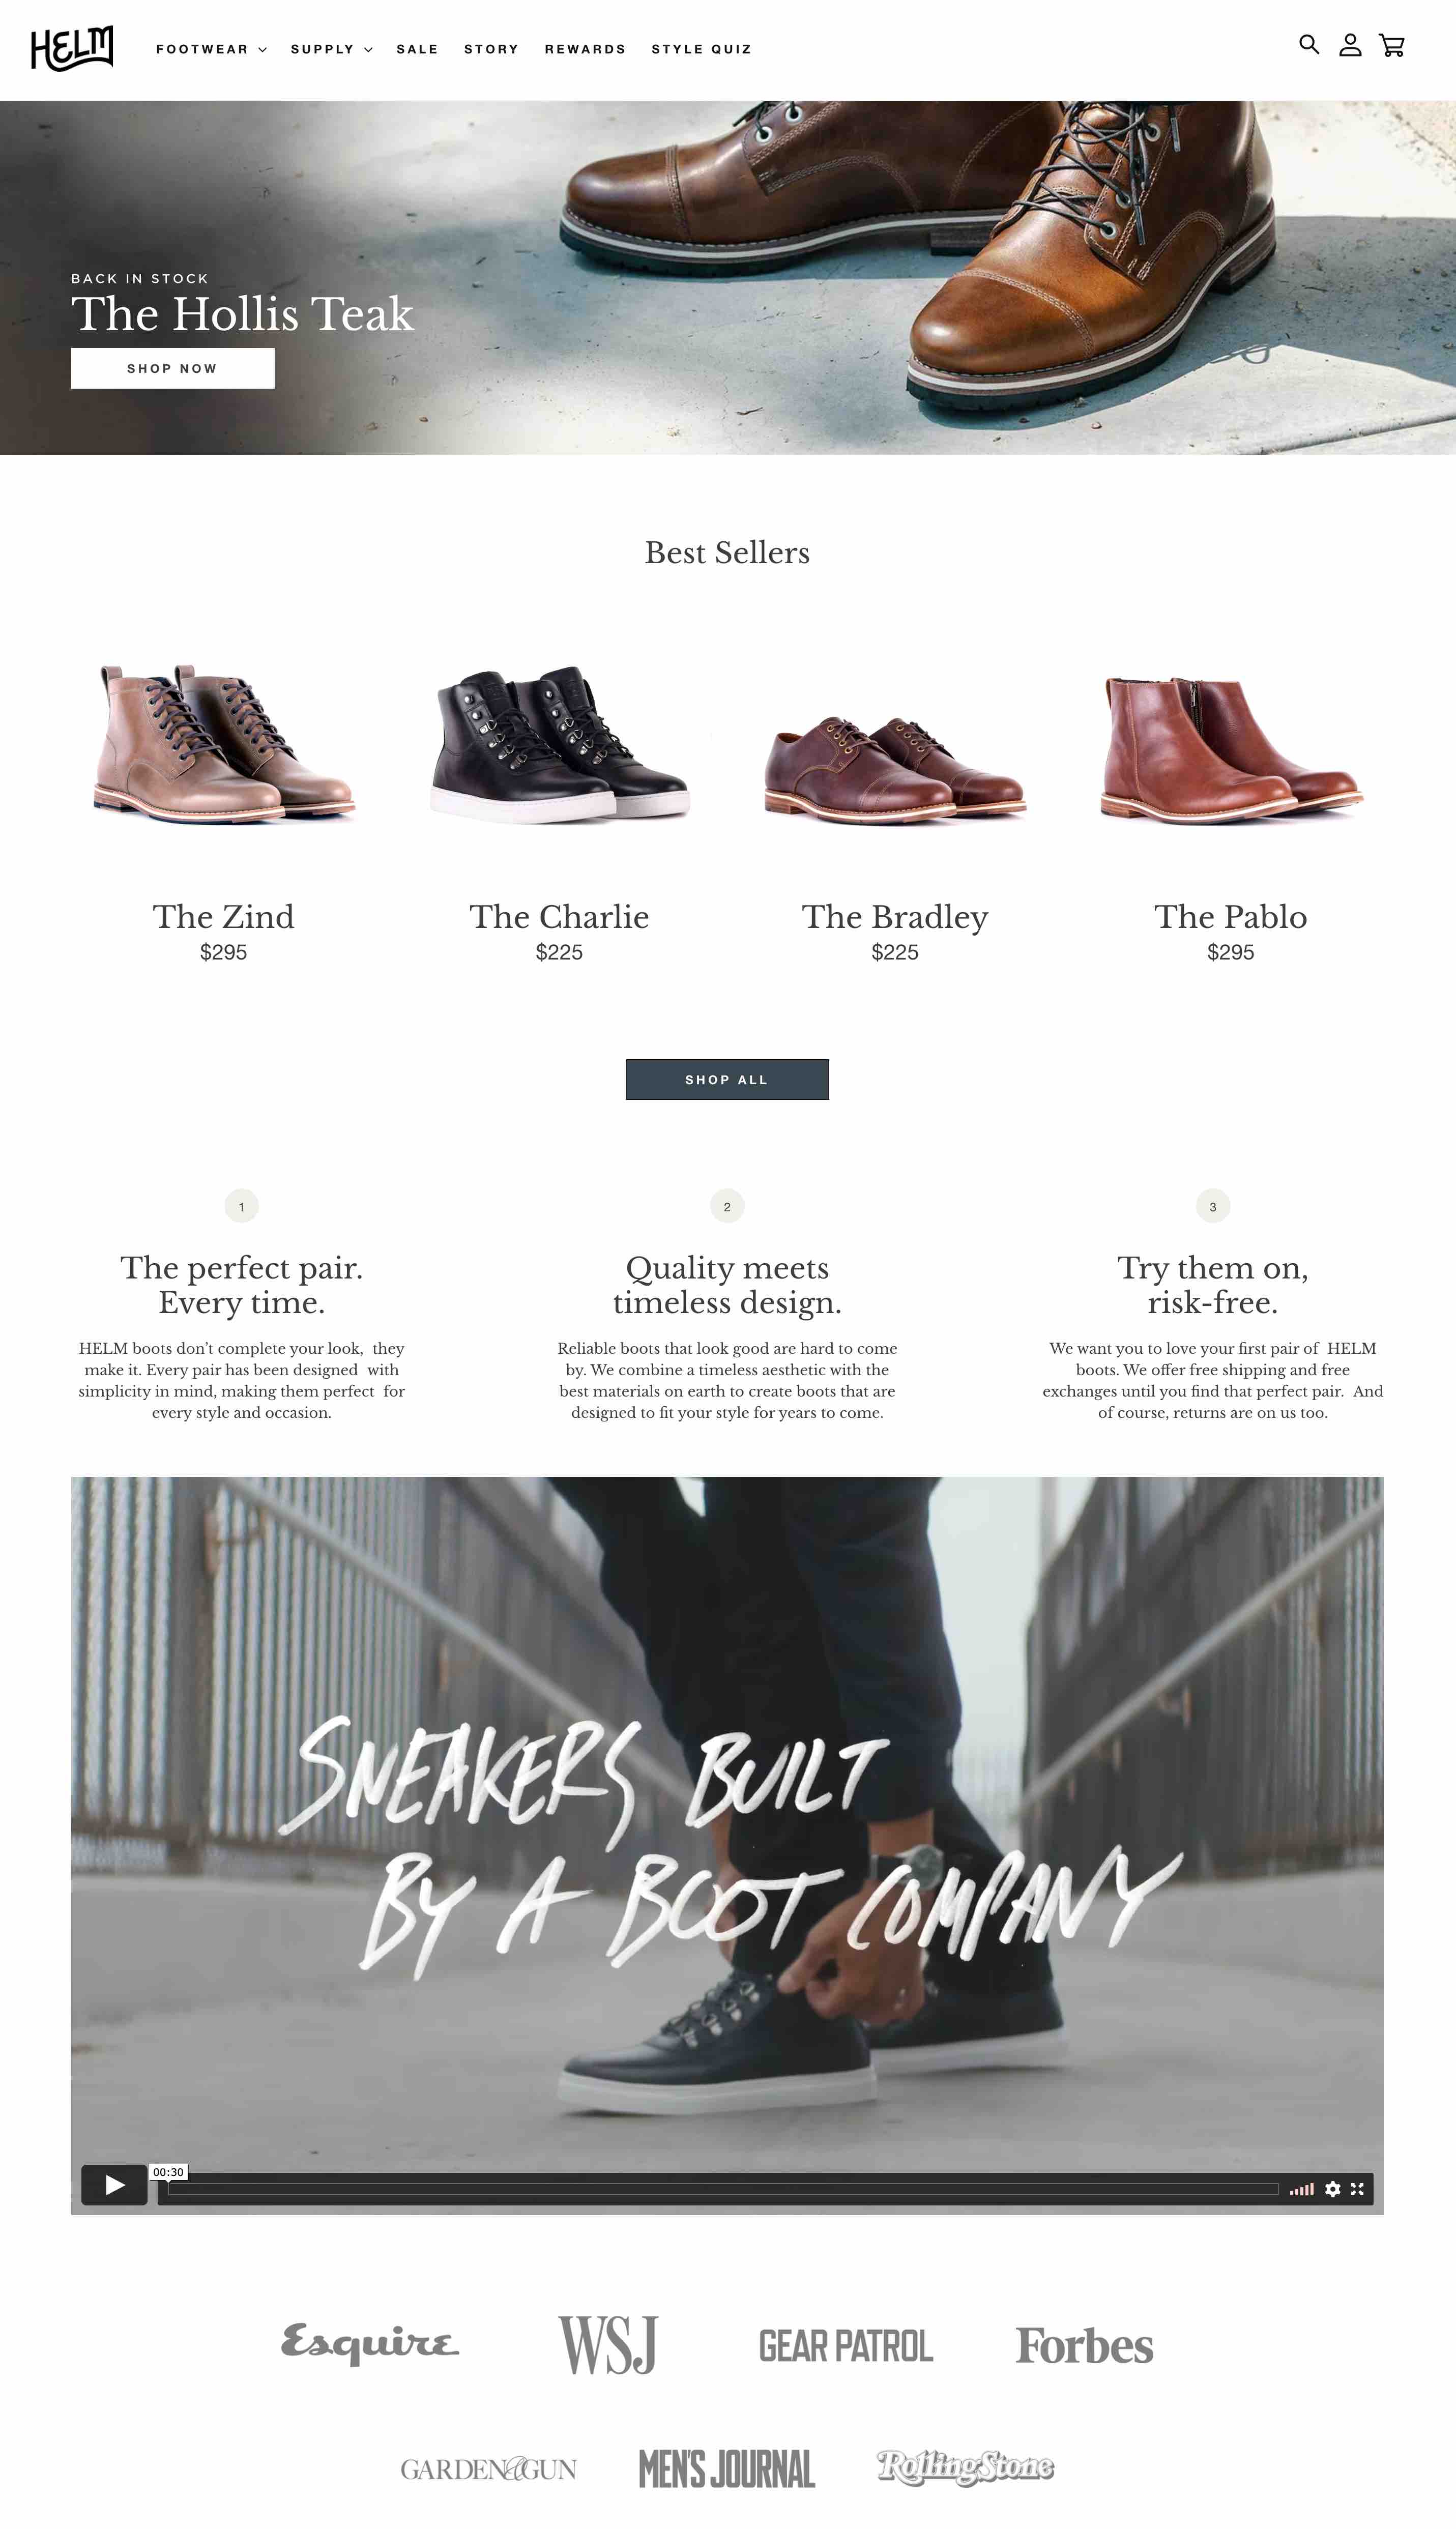Play the sneakers video
Image resolution: width=1456 pixels, height=2529 pixels.
click(114, 2184)
